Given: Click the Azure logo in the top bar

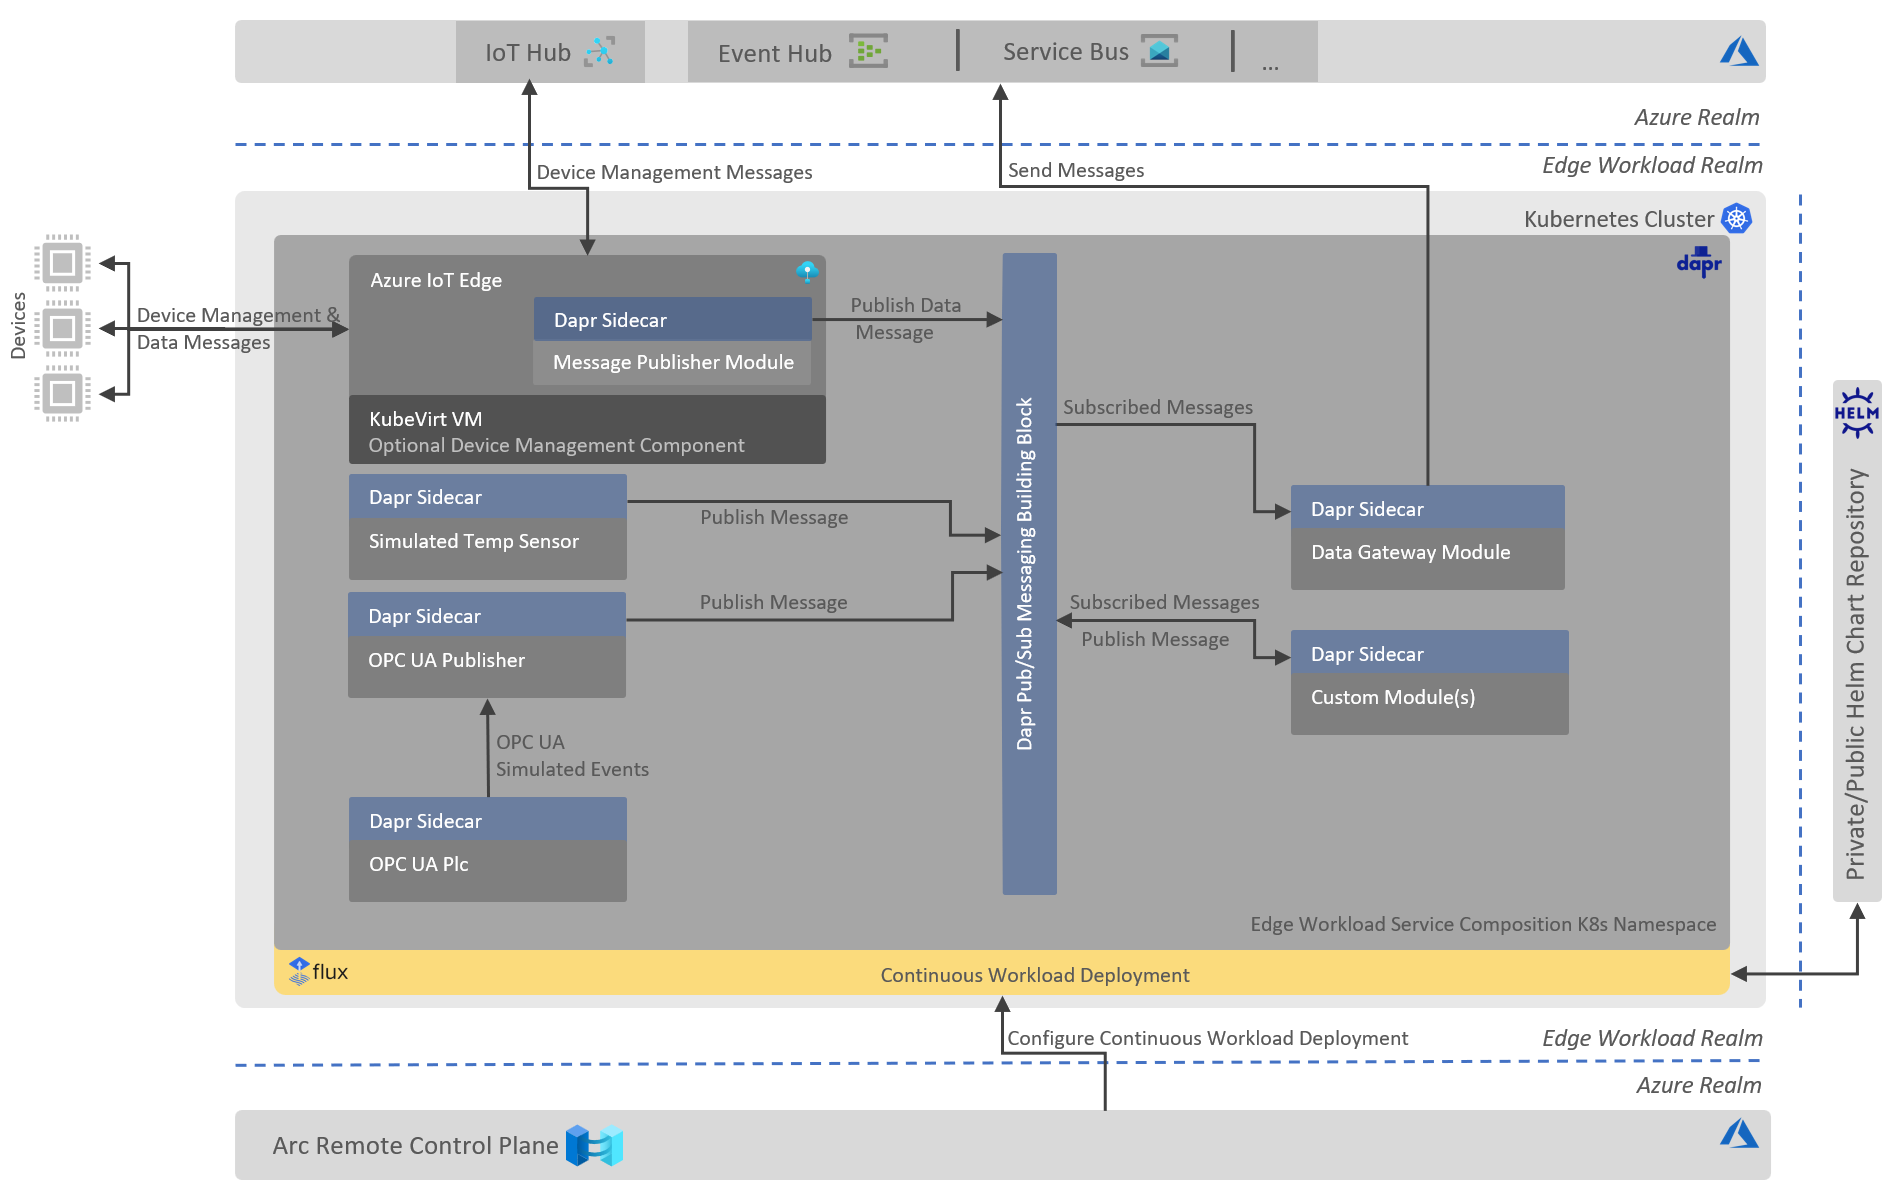Looking at the screenshot, I should coord(1738,52).
